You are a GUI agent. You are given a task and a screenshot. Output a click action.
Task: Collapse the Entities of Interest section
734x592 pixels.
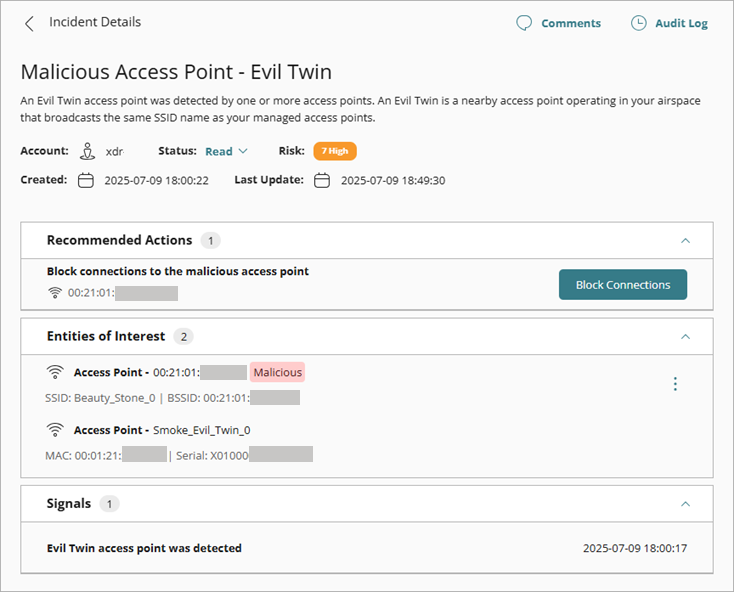click(685, 337)
